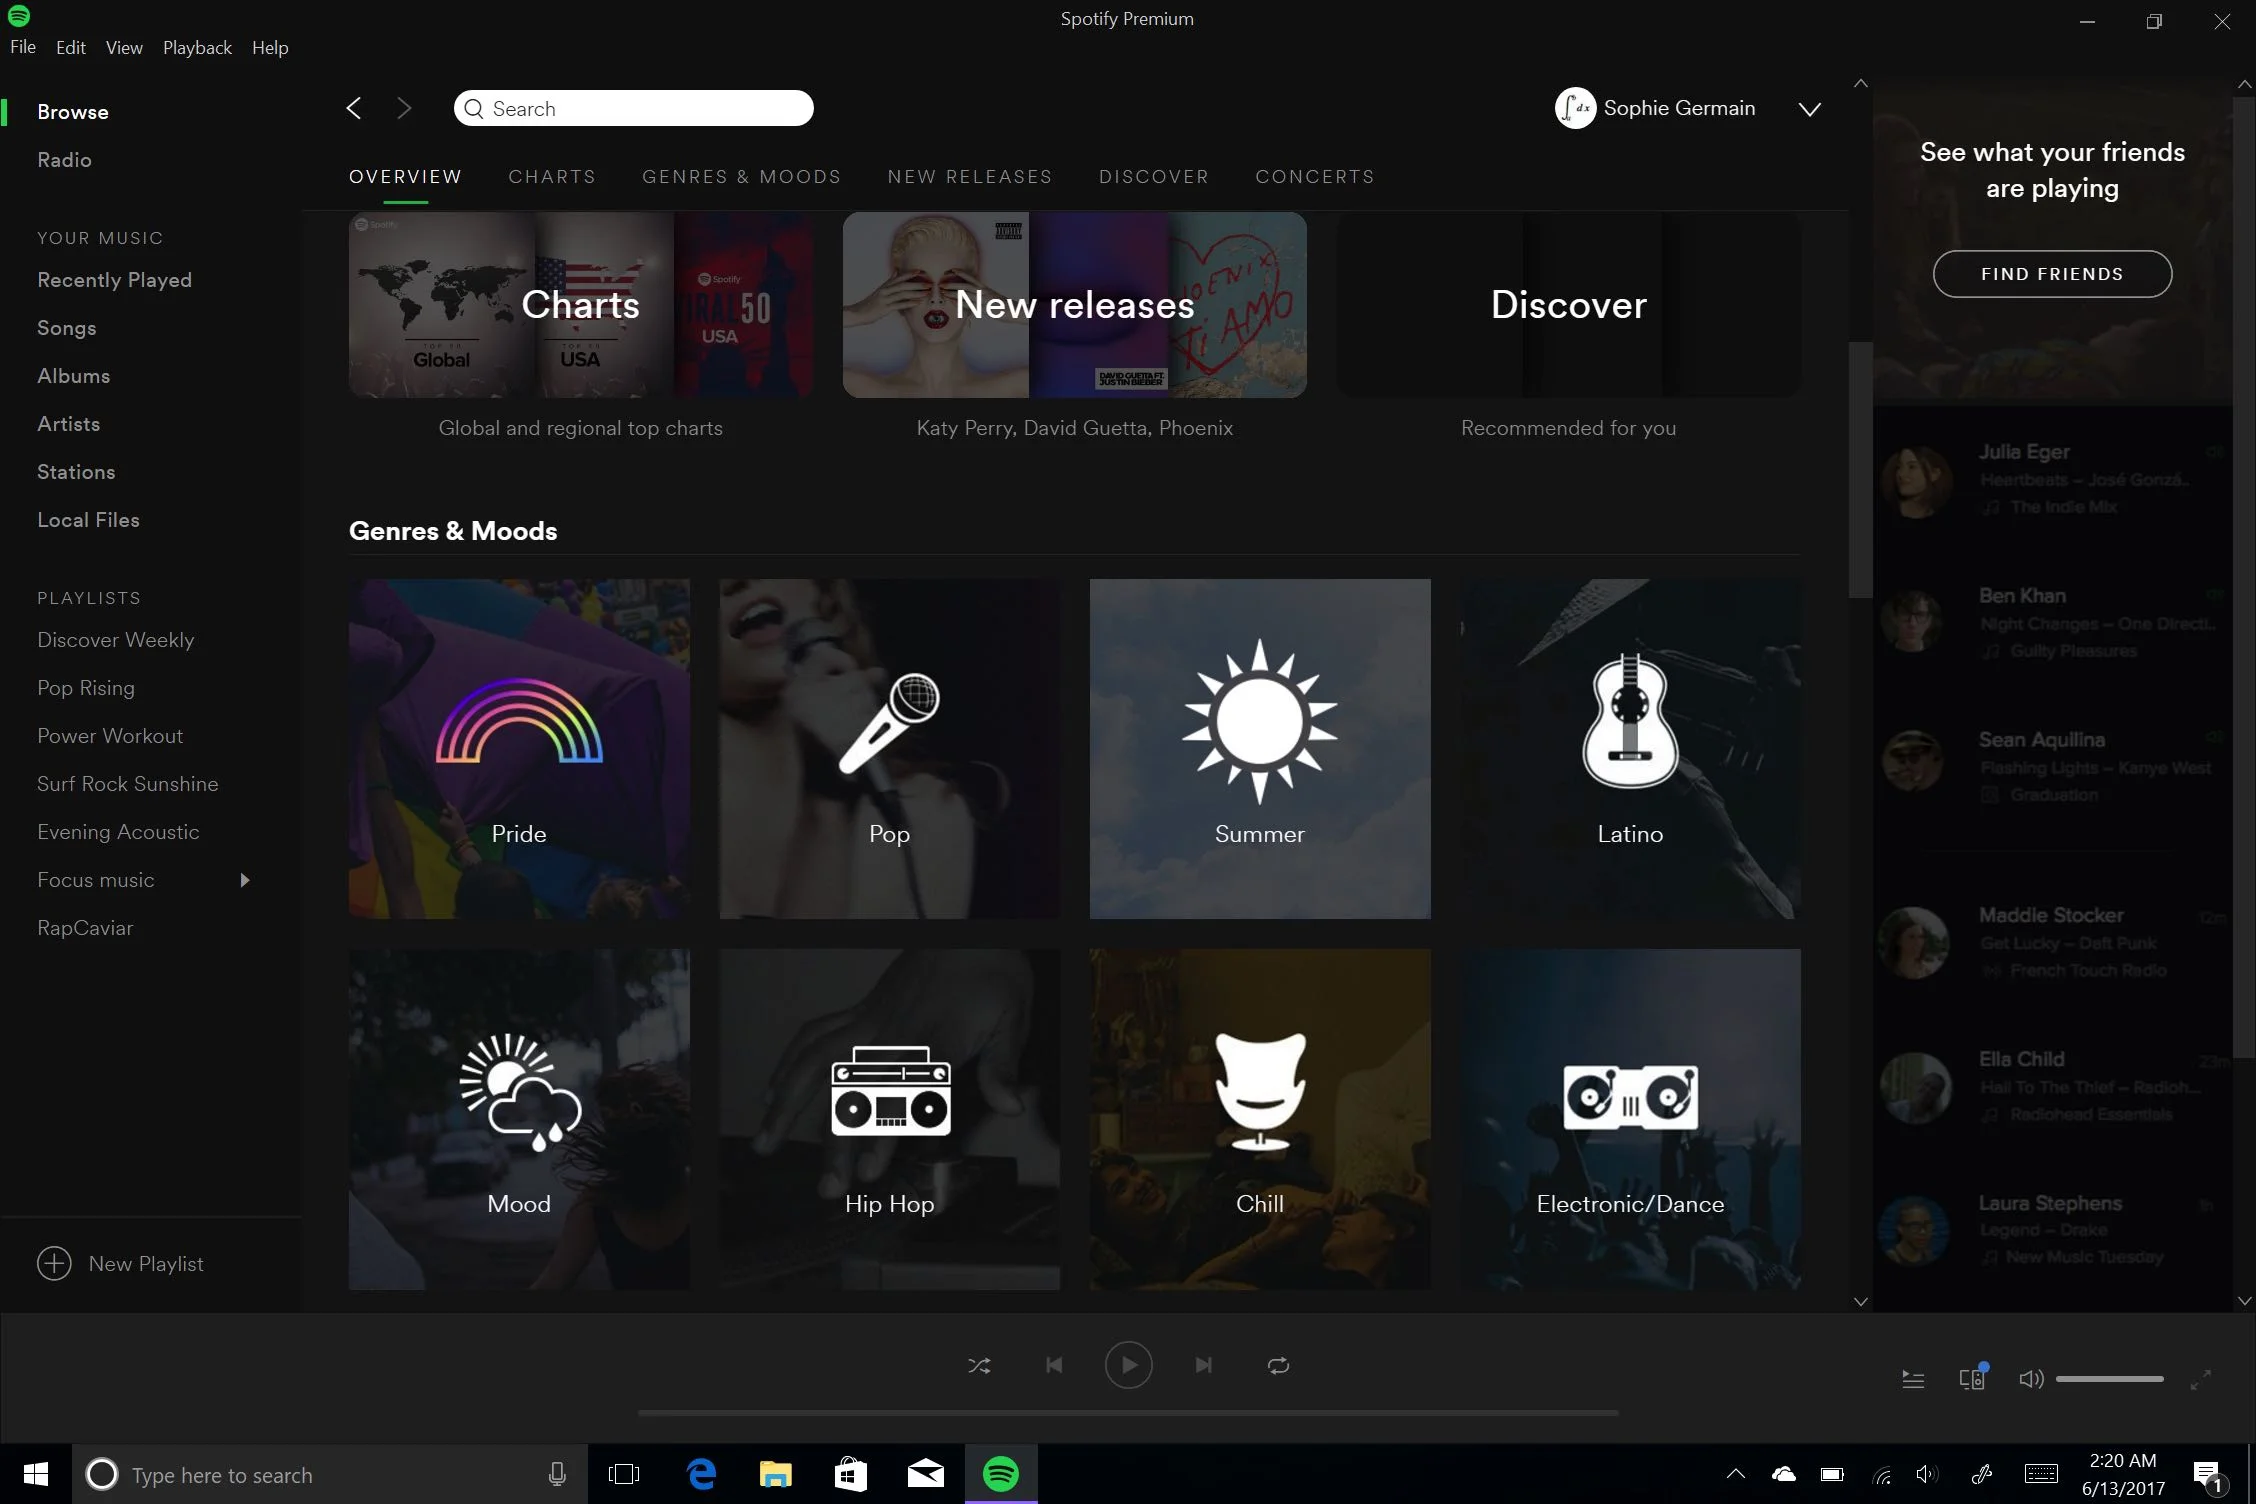This screenshot has height=1504, width=2256.
Task: Click Cortana microphone icon
Action: click(x=557, y=1474)
